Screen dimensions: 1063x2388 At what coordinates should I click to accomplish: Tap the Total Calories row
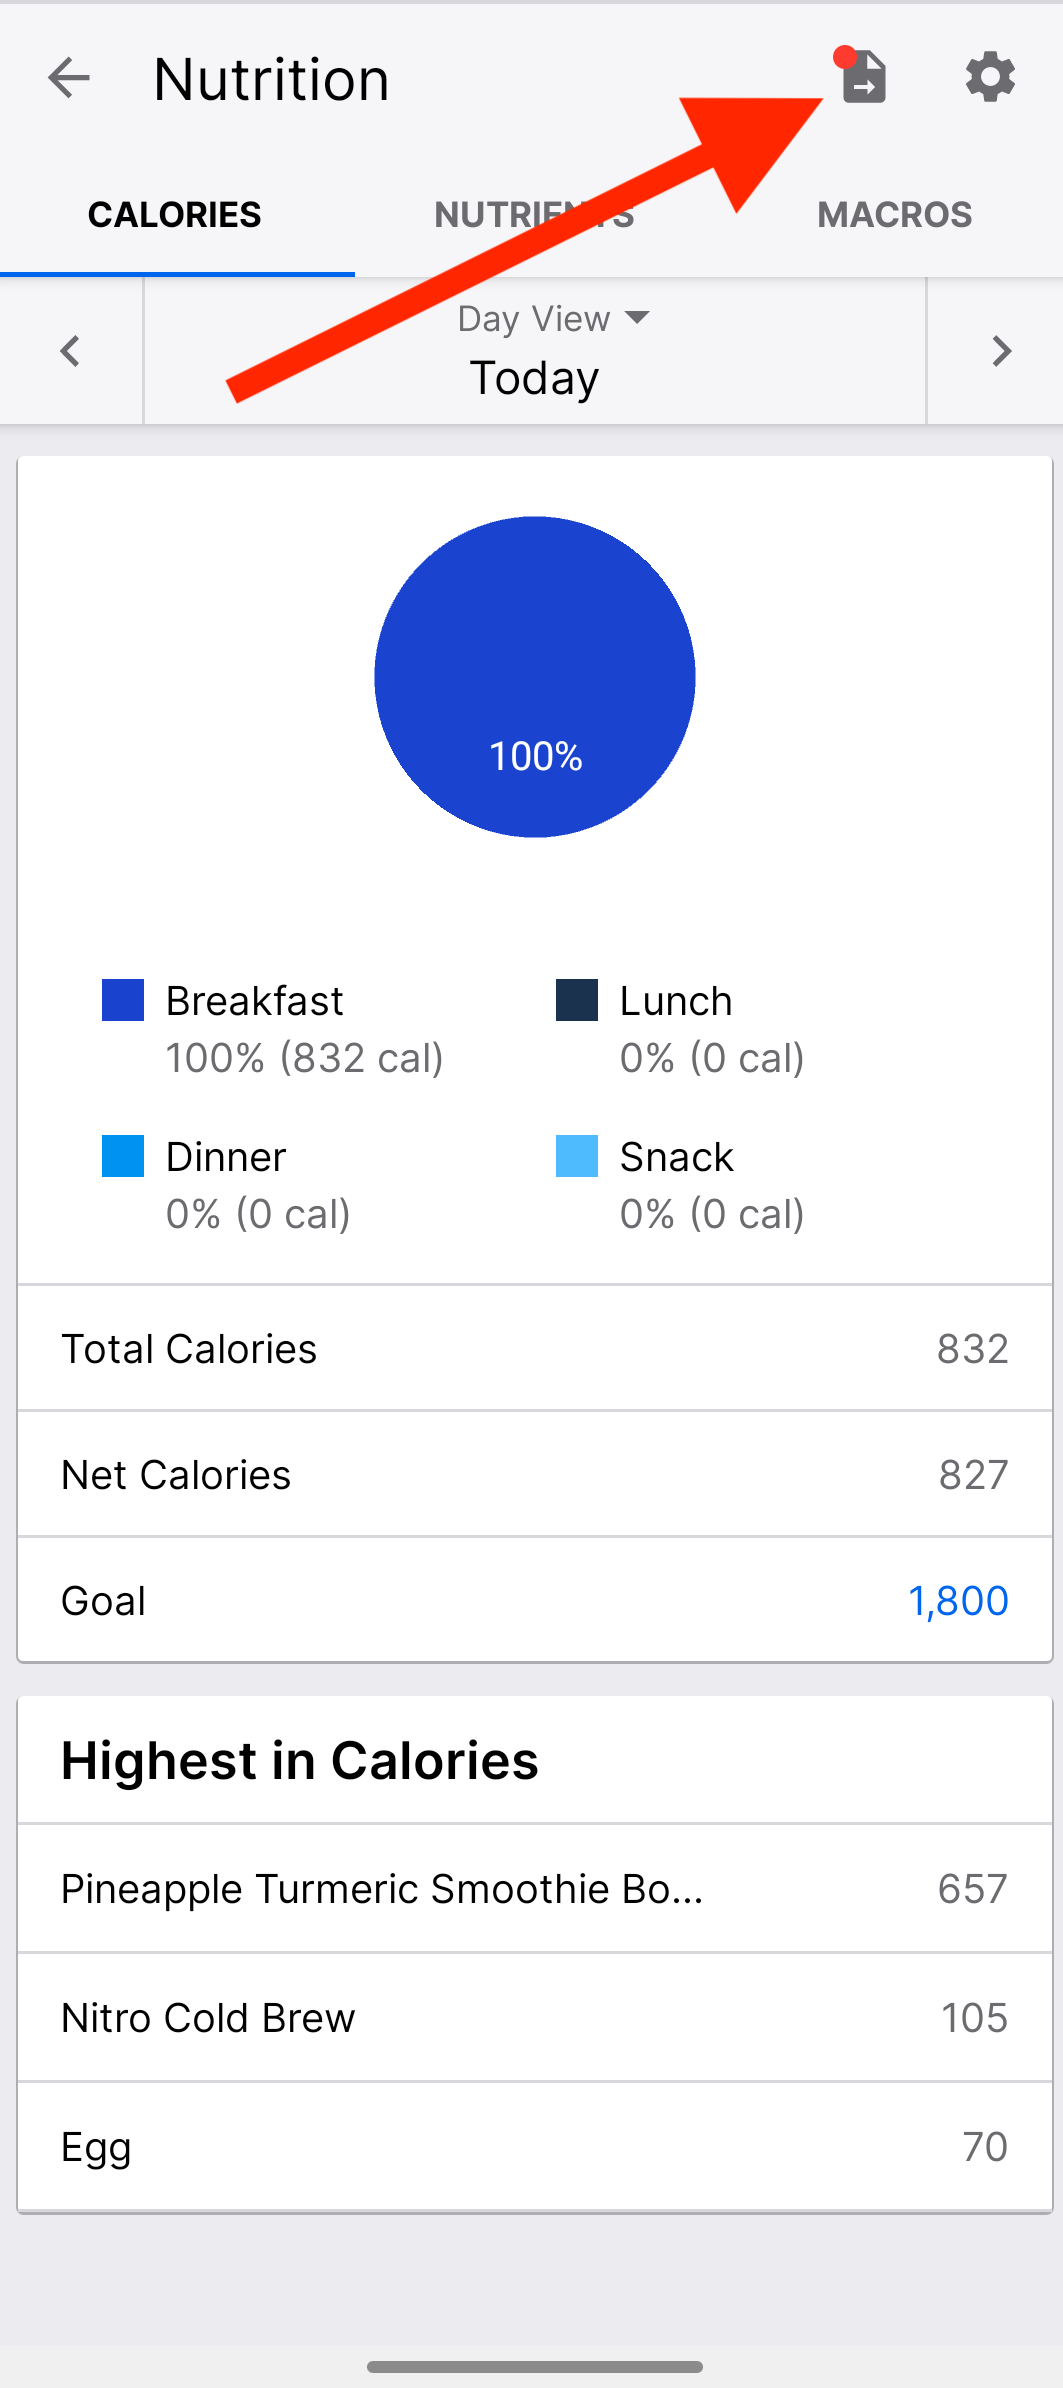[535, 1349]
